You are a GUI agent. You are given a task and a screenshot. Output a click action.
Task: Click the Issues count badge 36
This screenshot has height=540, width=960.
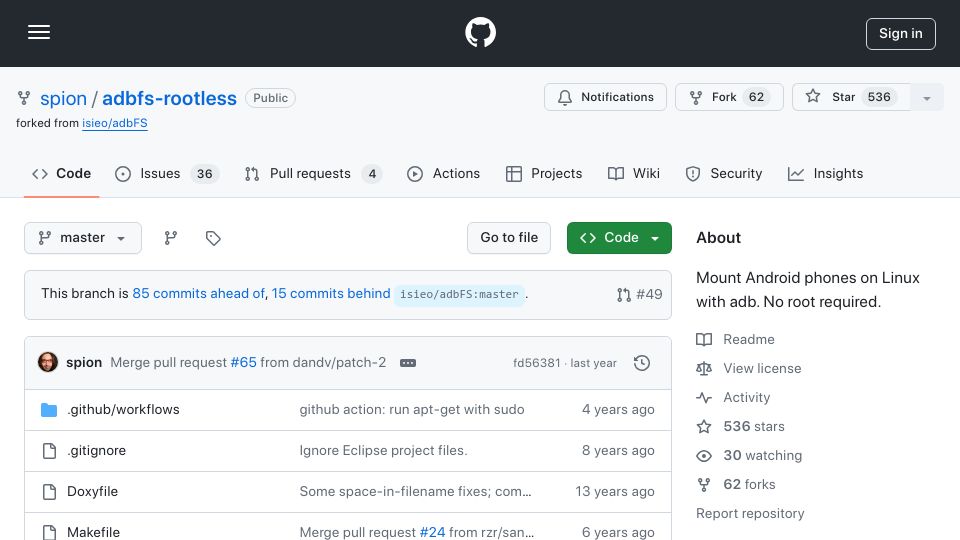[x=204, y=174]
